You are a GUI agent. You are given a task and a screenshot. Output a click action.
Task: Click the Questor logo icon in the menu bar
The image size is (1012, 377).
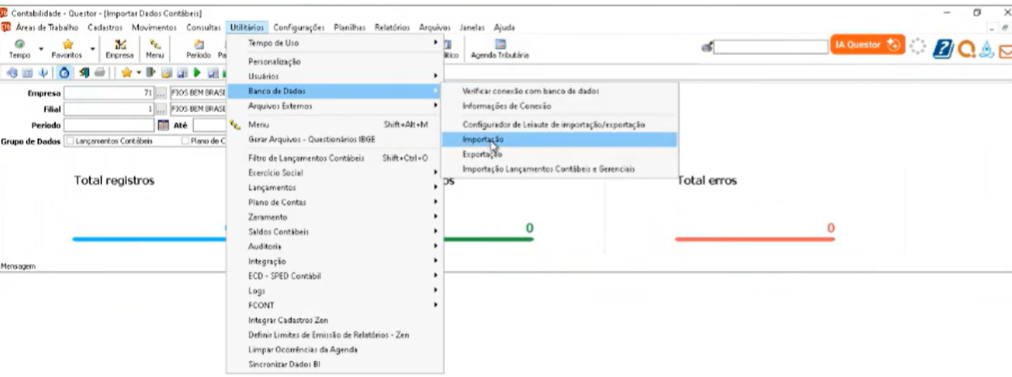click(x=6, y=27)
